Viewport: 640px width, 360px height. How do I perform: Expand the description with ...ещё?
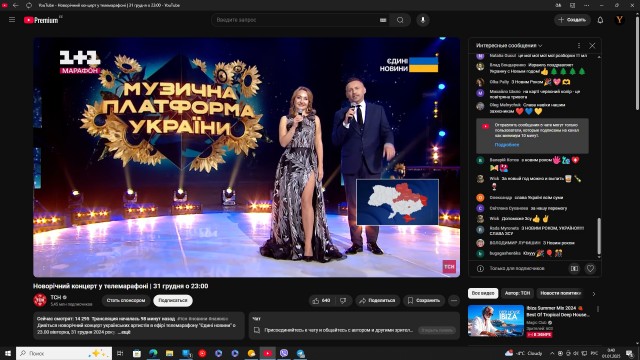[x=124, y=332]
